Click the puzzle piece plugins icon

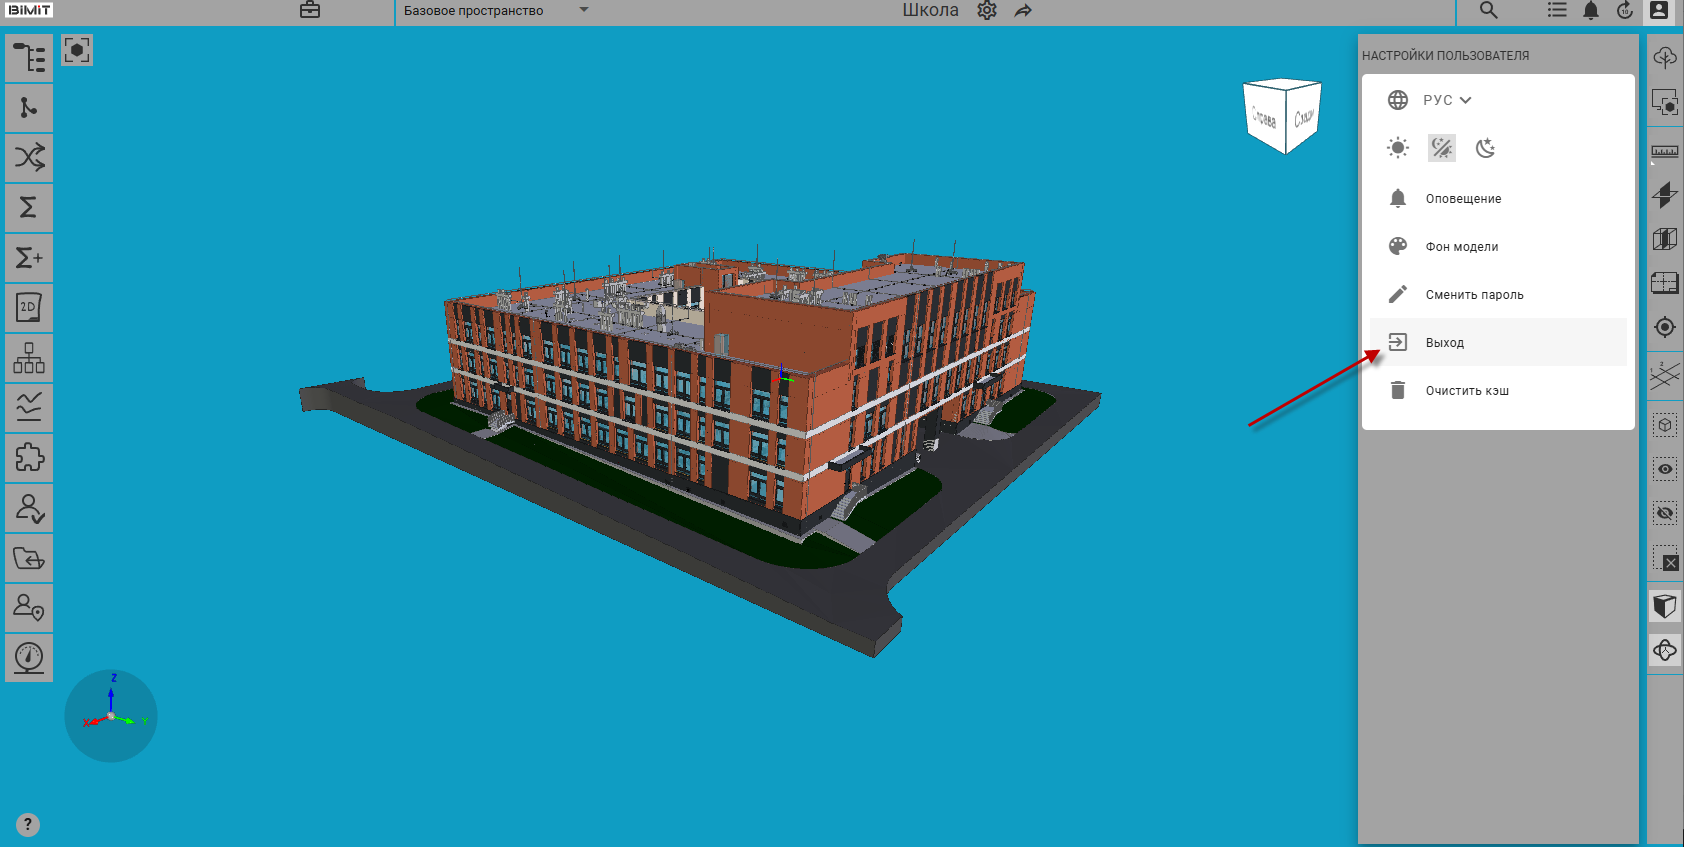point(29,458)
